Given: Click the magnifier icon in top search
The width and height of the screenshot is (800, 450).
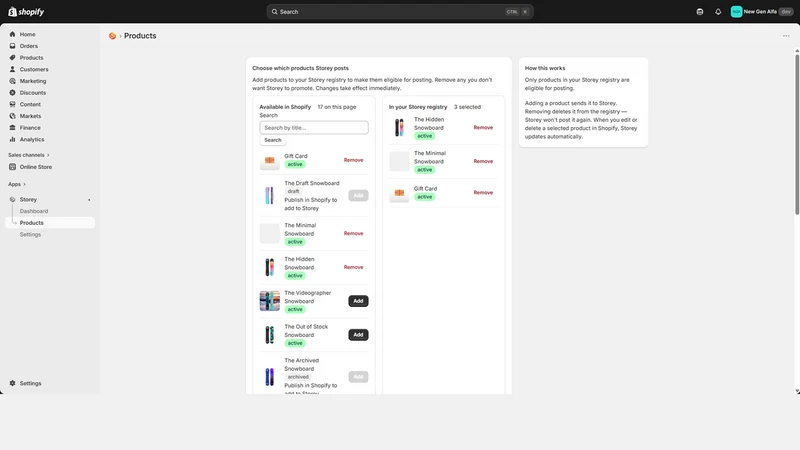Looking at the screenshot, I should click(274, 12).
